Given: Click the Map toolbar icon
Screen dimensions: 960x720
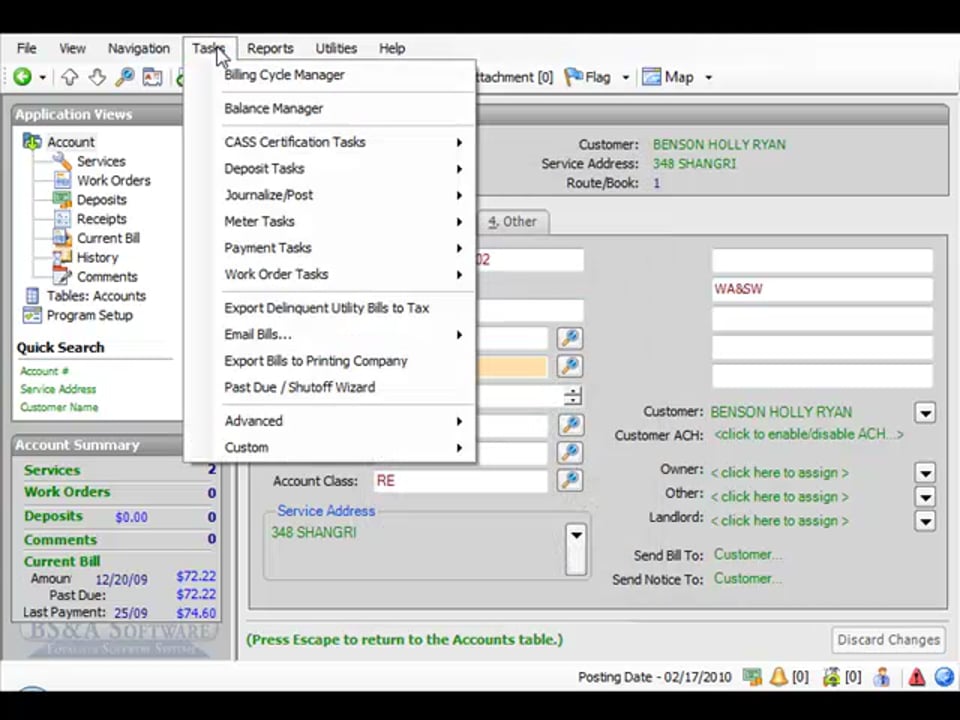Looking at the screenshot, I should 651,77.
